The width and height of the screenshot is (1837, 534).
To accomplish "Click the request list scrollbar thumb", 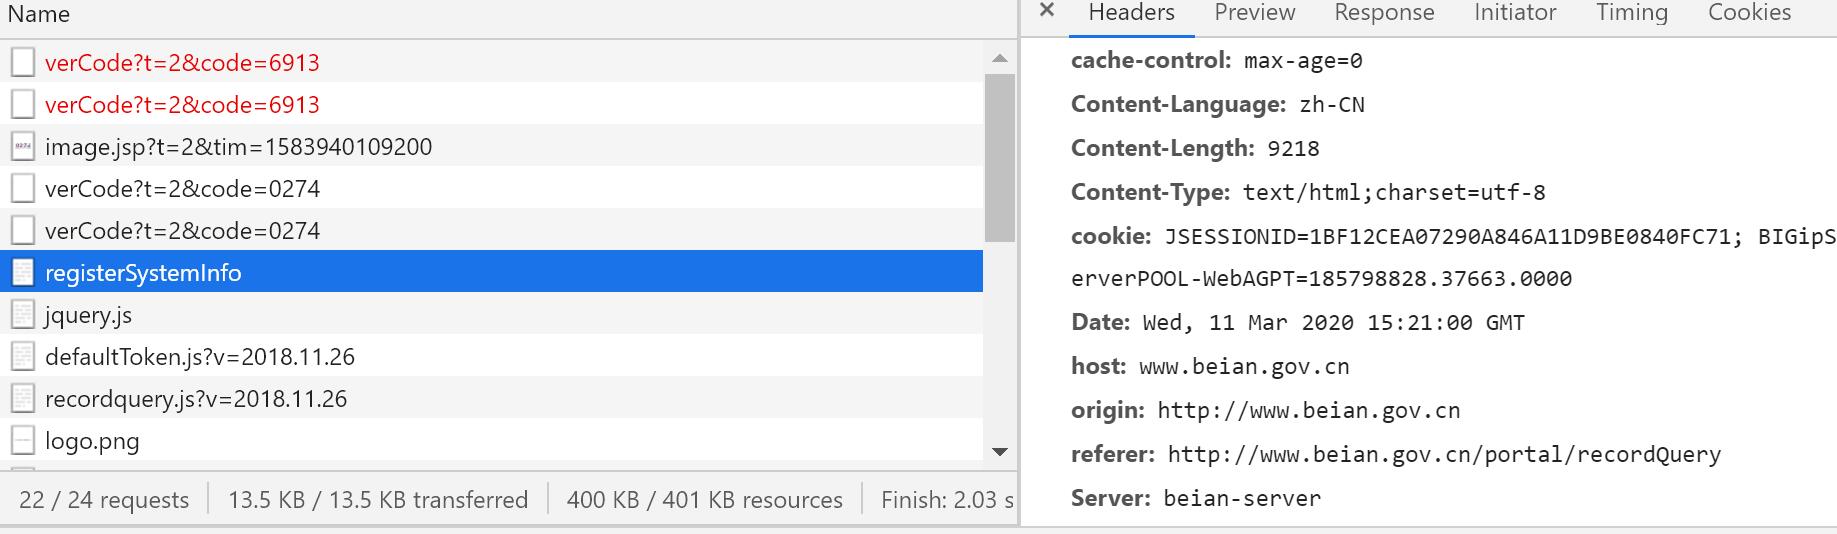I will 999,158.
